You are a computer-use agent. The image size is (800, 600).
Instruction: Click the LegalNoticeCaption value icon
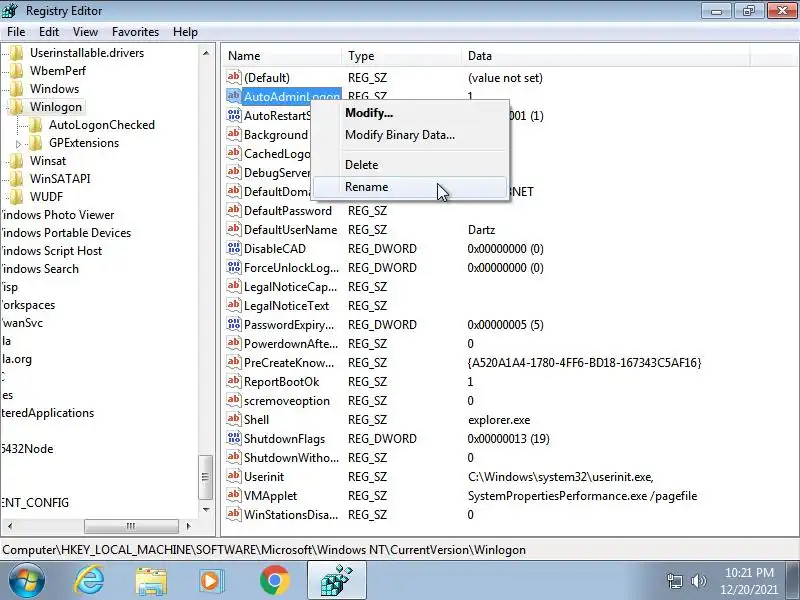click(x=234, y=286)
